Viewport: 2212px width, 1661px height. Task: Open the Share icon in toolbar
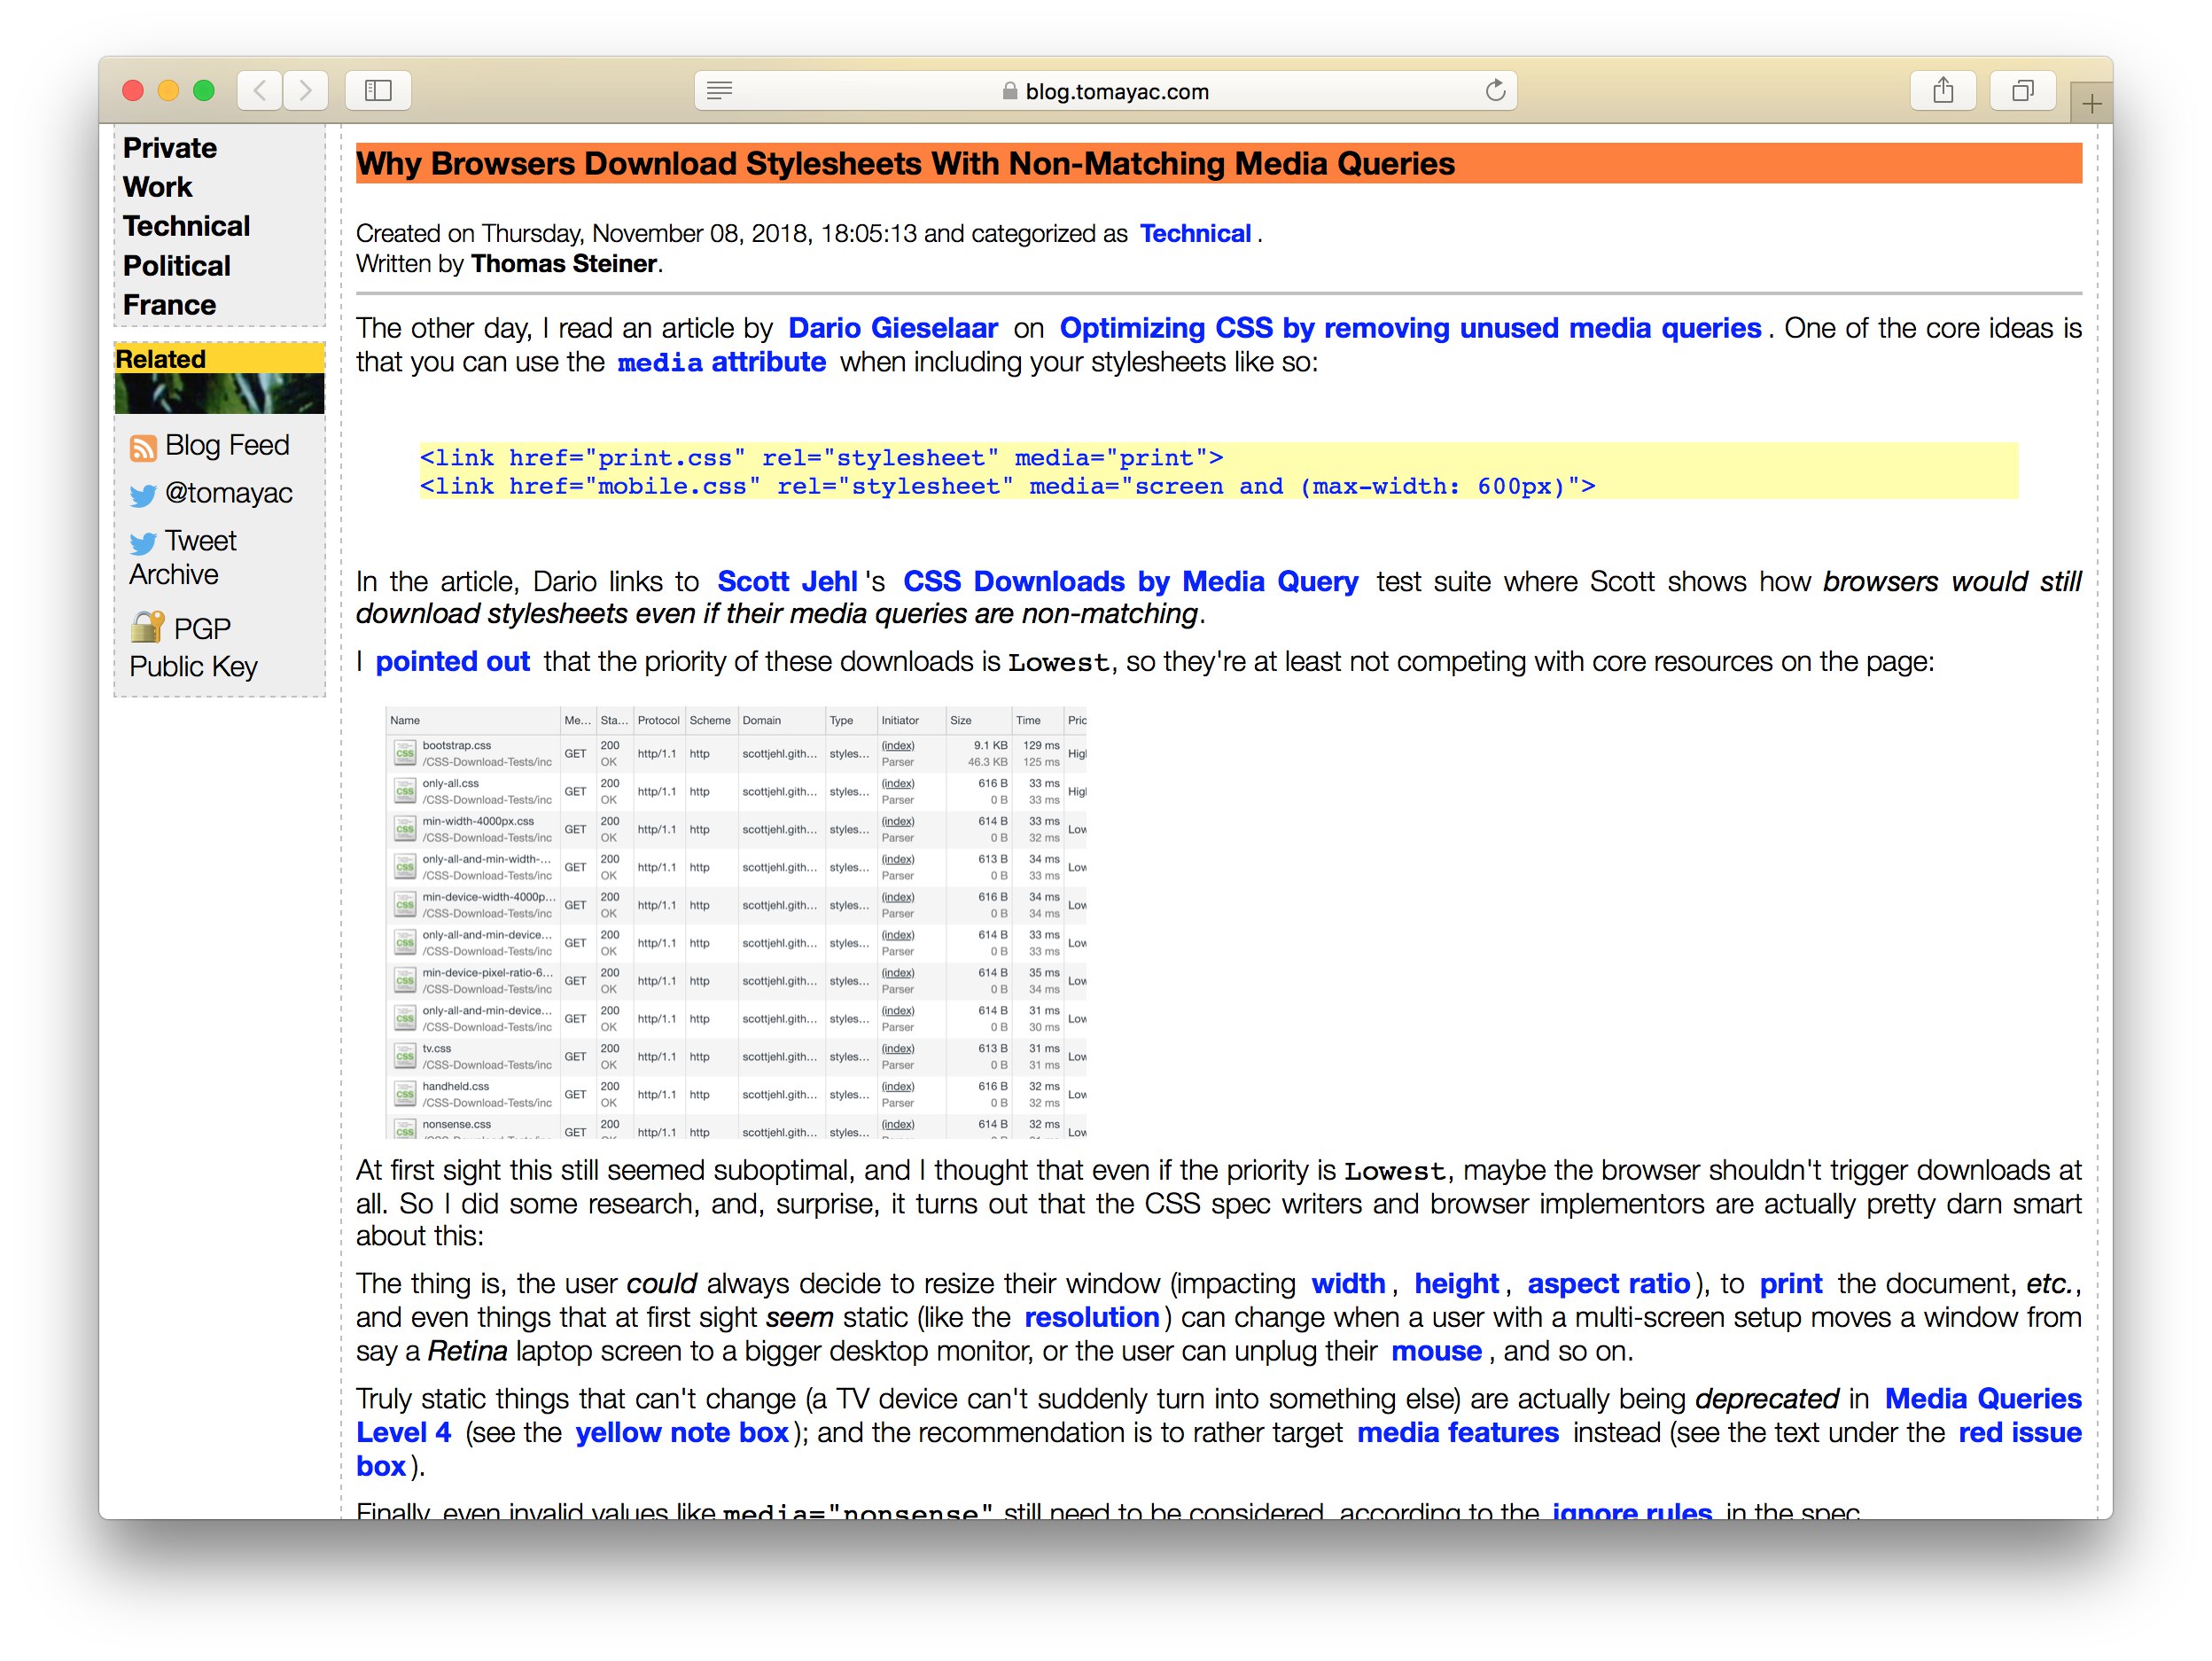(x=1943, y=91)
